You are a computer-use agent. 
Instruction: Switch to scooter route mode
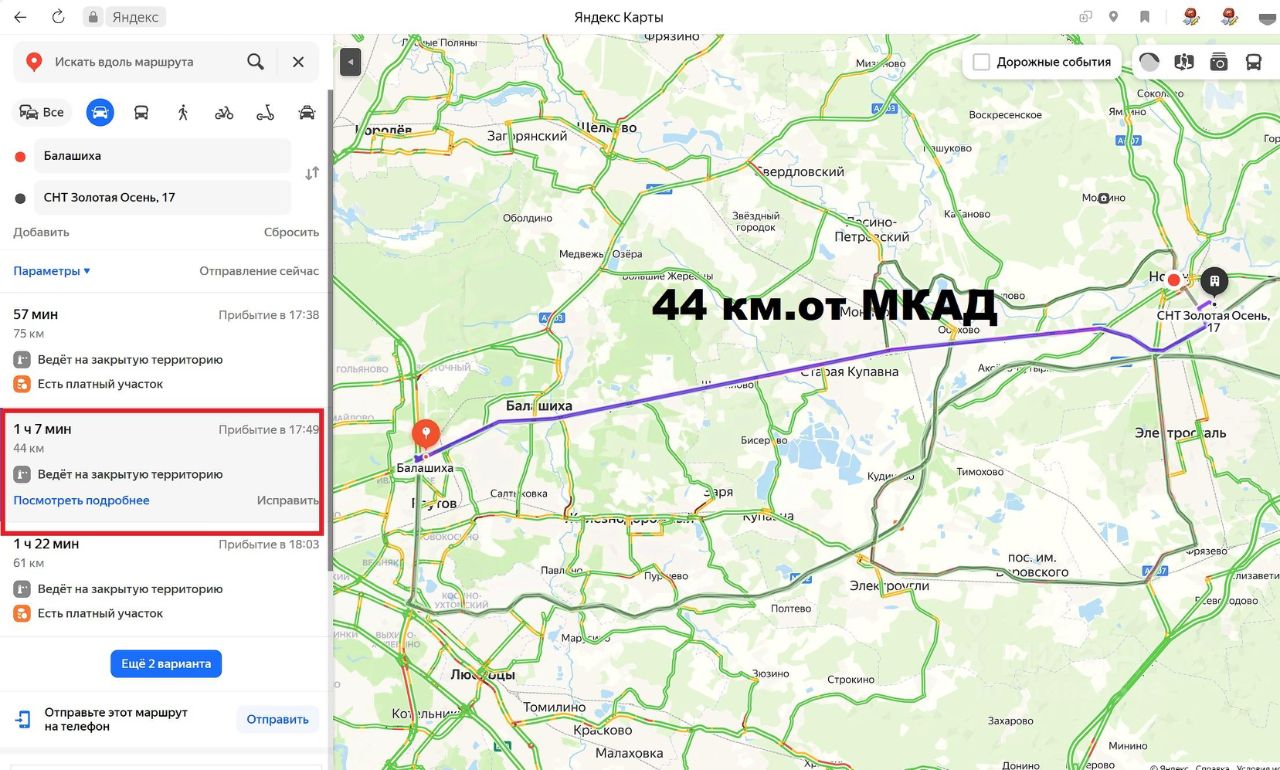tap(265, 112)
